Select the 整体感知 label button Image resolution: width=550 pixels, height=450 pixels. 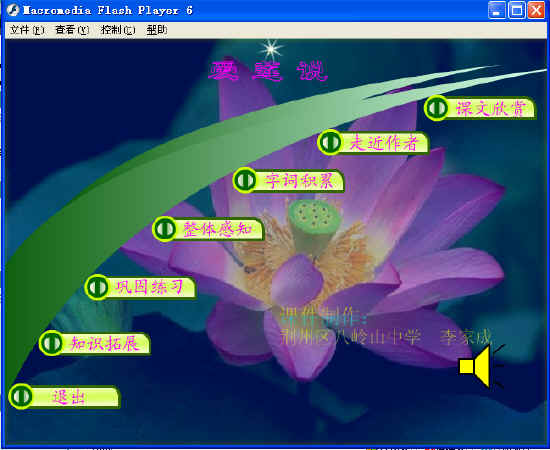[x=220, y=230]
